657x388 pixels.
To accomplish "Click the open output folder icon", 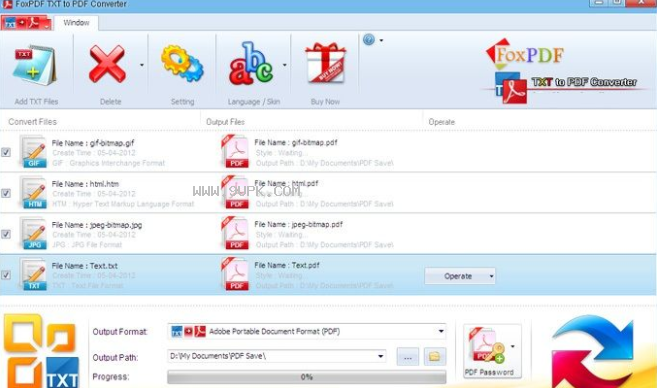I will (x=435, y=357).
